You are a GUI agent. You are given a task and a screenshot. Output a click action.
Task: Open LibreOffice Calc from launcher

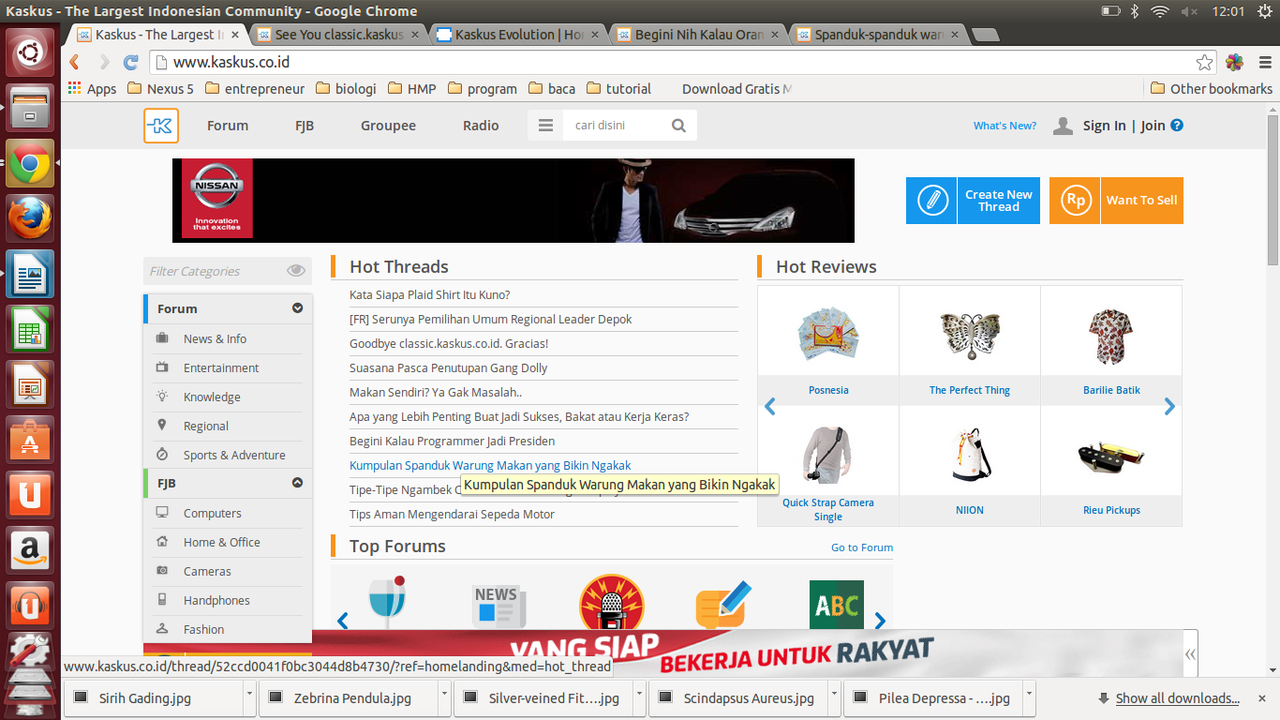point(30,328)
